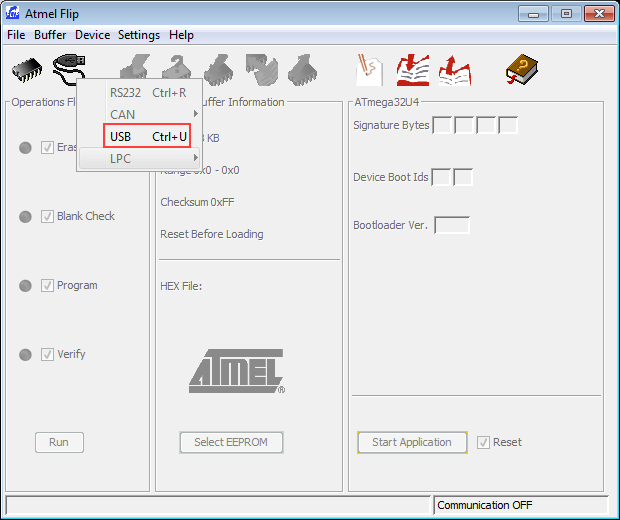Click the HEX File: label
620x520 pixels.
click(181, 286)
